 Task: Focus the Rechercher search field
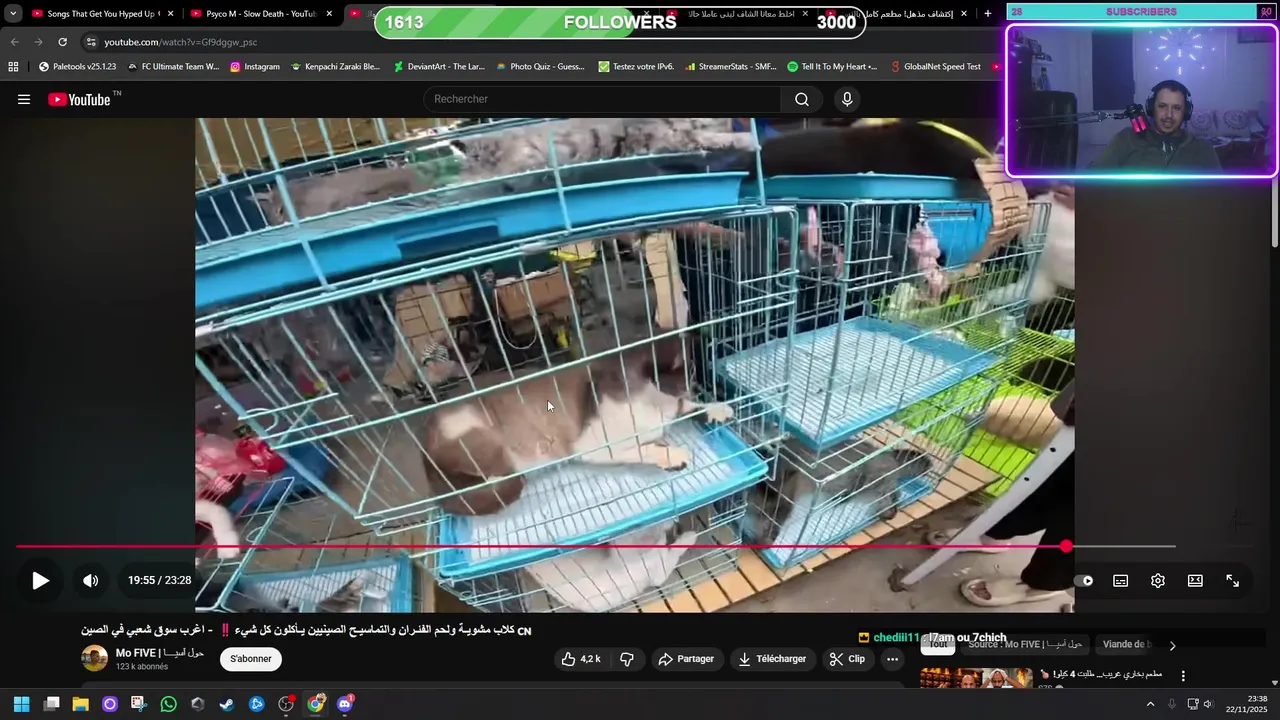pyautogui.click(x=602, y=99)
